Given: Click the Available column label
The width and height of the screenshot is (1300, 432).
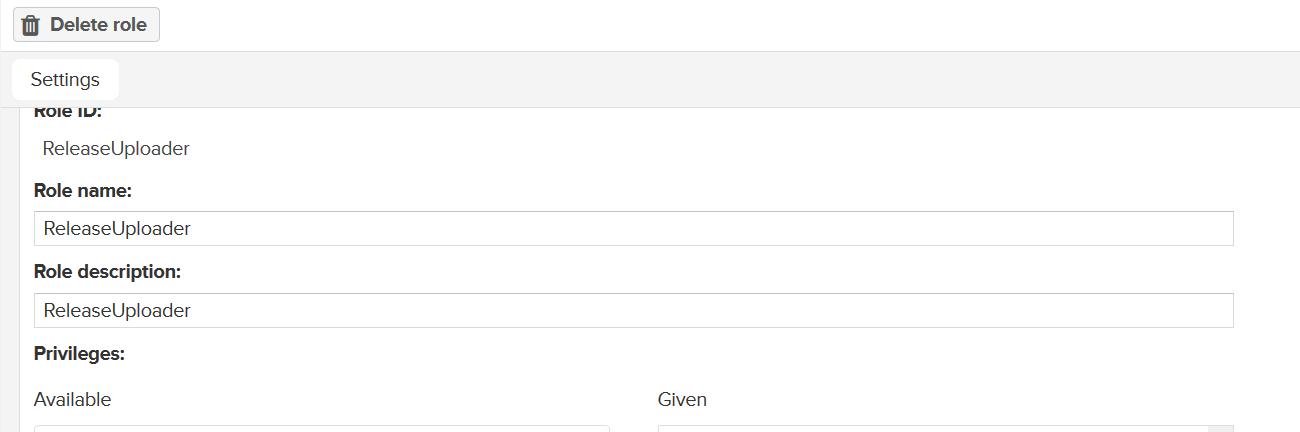Looking at the screenshot, I should point(72,400).
